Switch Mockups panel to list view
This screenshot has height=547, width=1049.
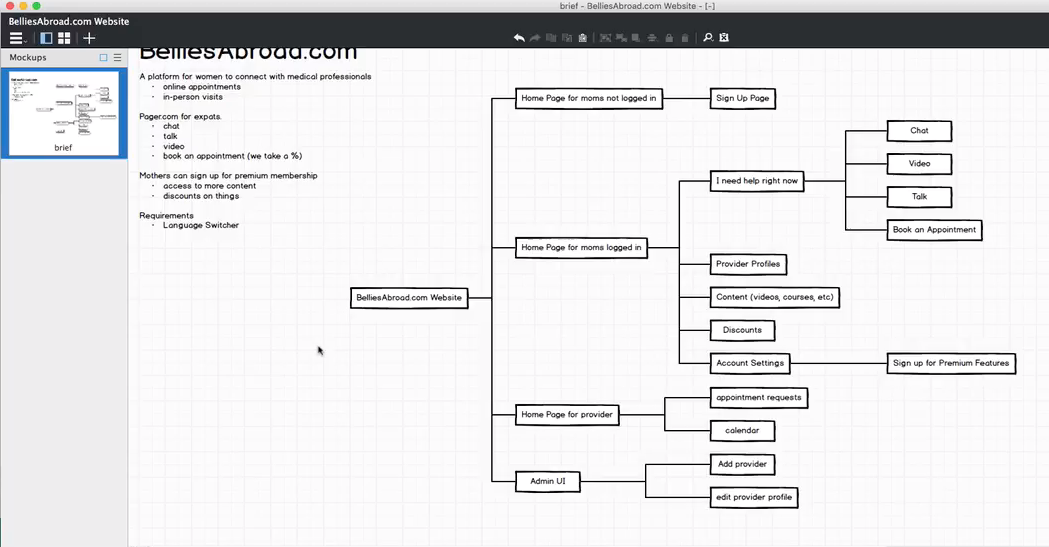coord(118,58)
